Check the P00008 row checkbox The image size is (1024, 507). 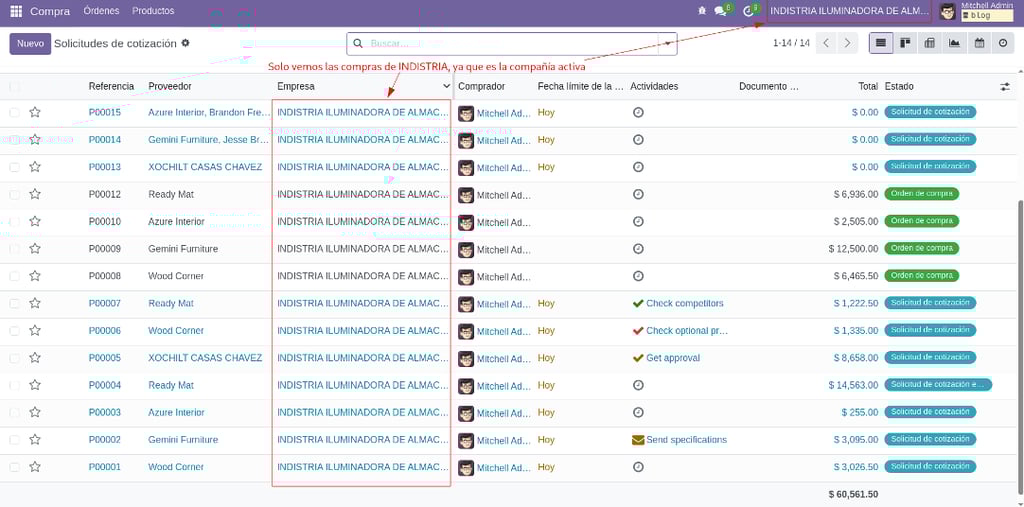[x=14, y=276]
